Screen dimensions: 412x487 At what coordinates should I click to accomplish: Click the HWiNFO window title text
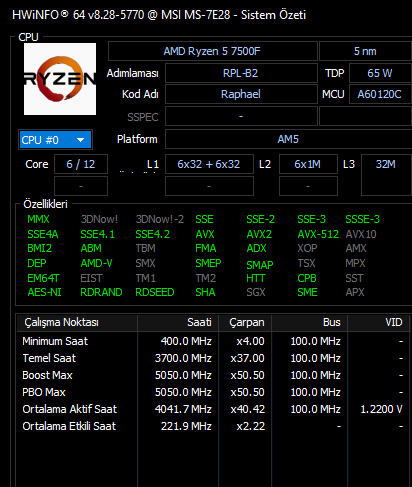(159, 15)
